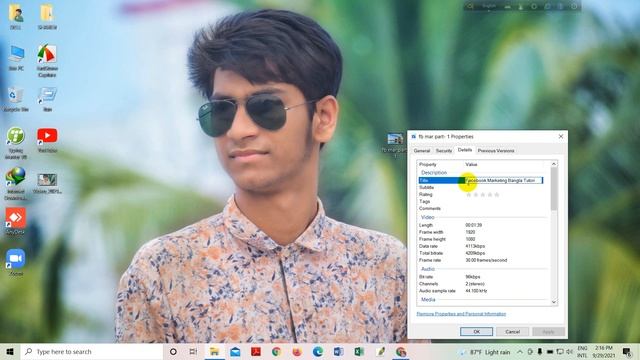Open Adobe Acrobat from taskbar
This screenshot has height=360, width=640.
[x=256, y=351]
